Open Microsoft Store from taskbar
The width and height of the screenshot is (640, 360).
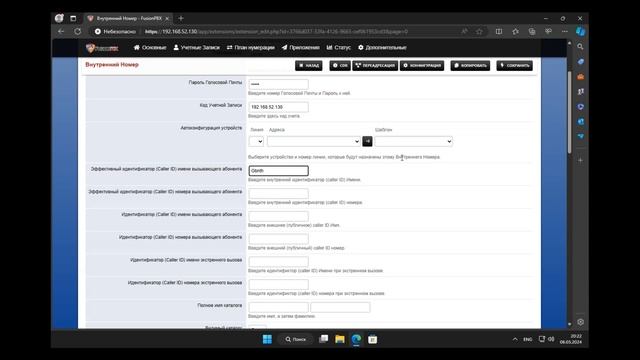pyautogui.click(x=372, y=339)
